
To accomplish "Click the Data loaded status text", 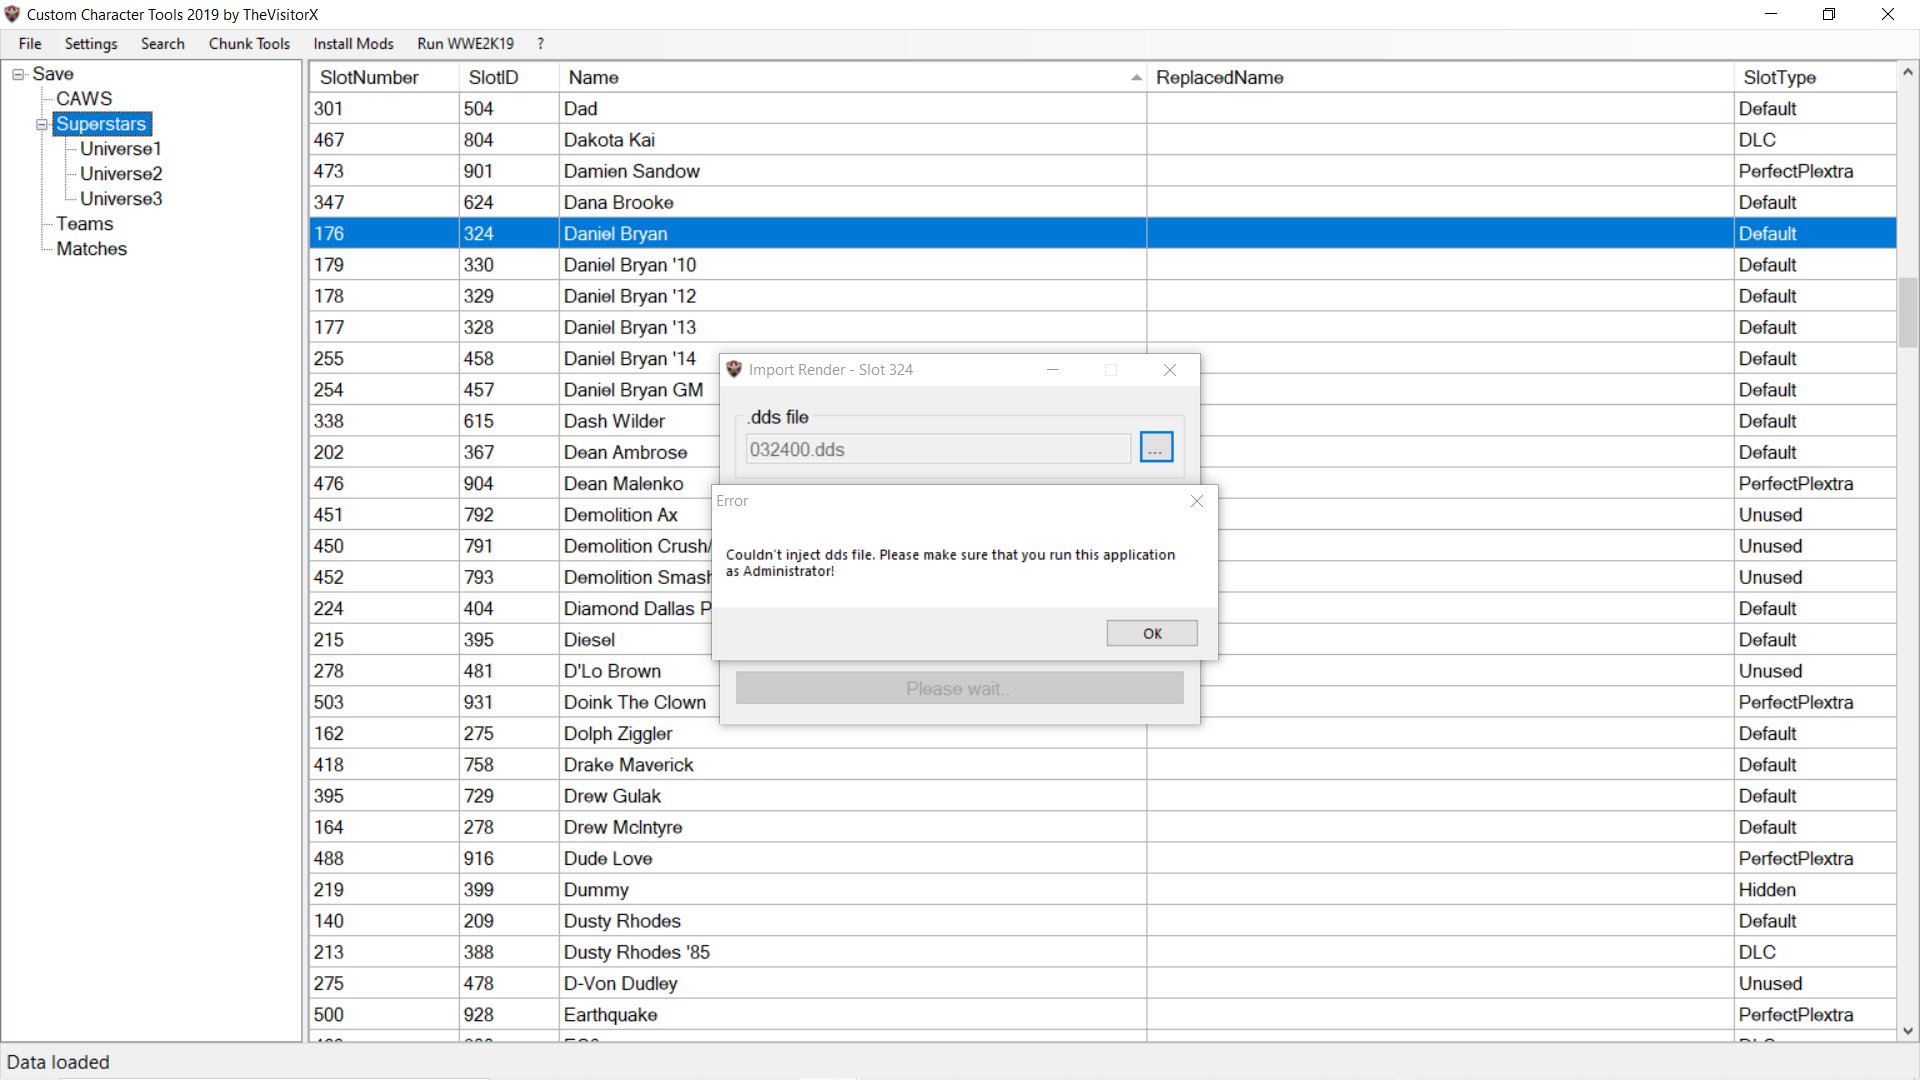I will pyautogui.click(x=58, y=1062).
